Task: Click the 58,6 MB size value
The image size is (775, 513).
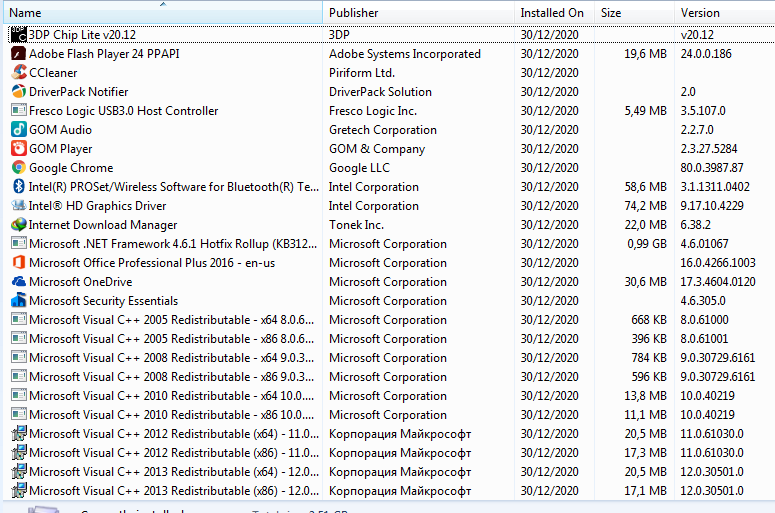Action: click(645, 187)
